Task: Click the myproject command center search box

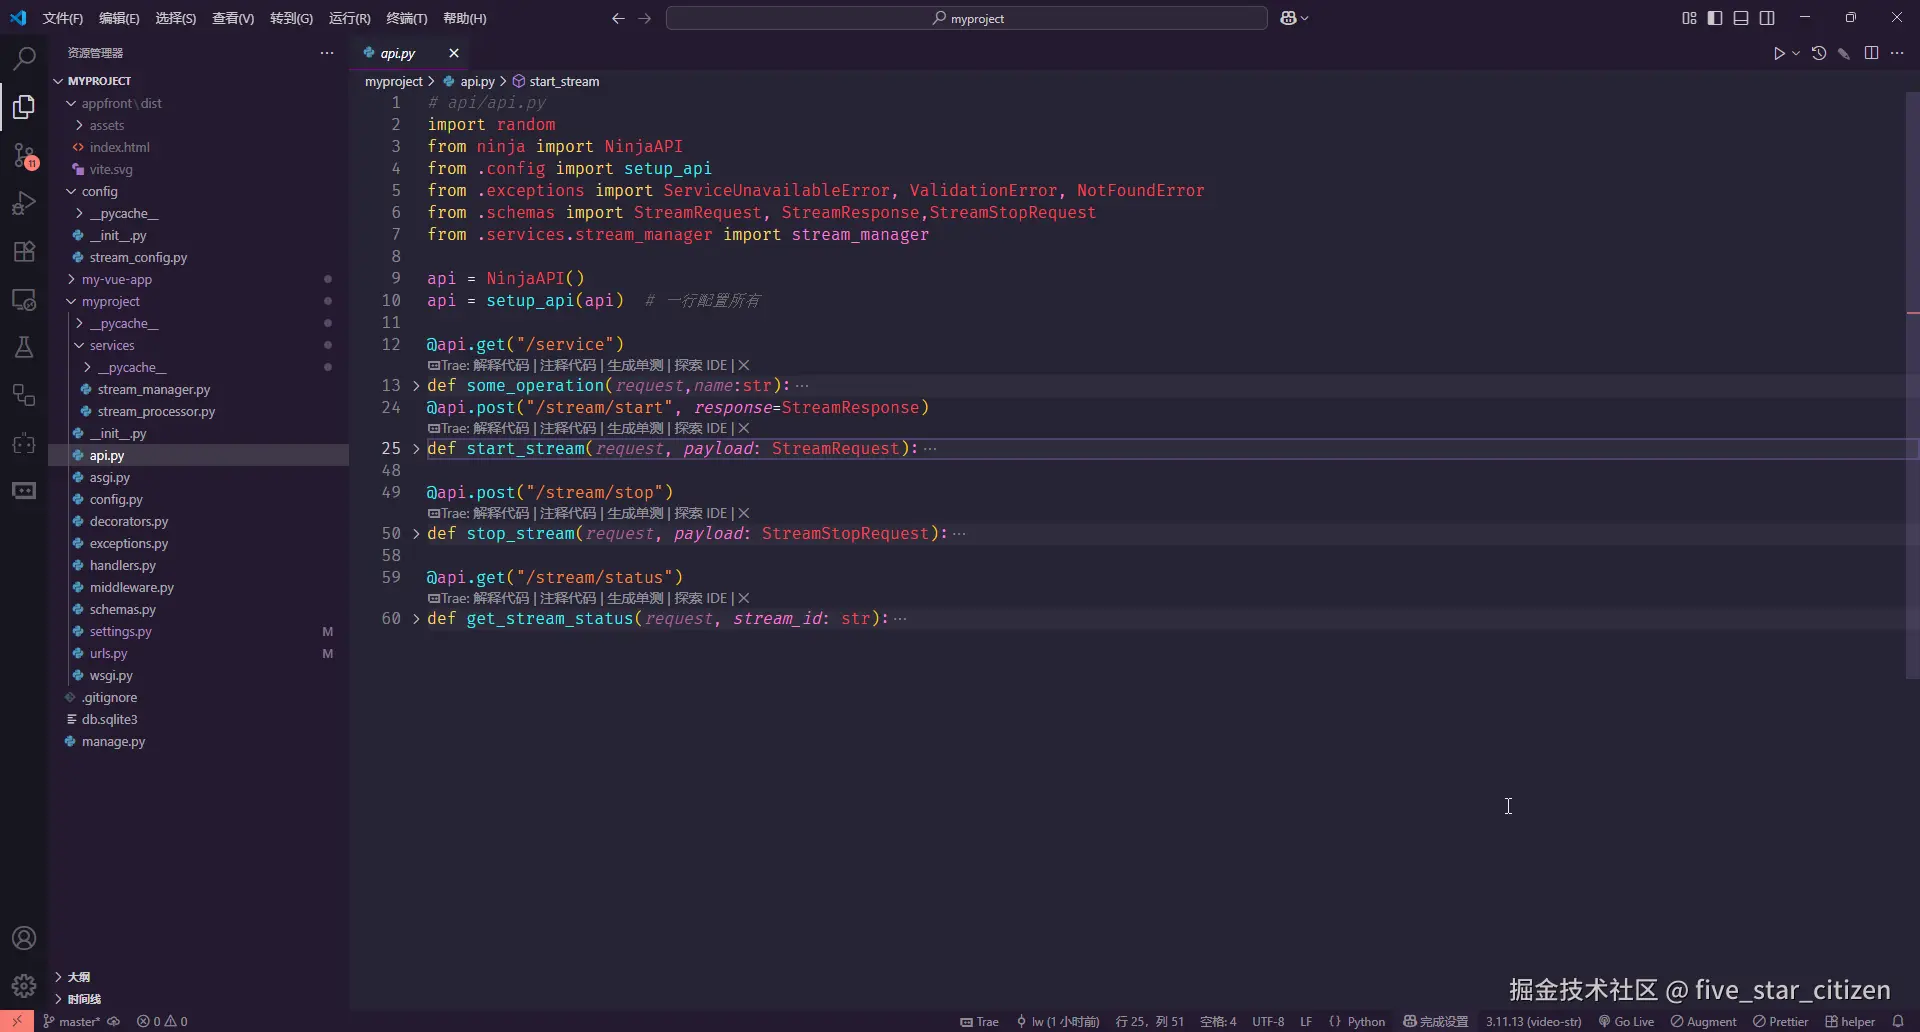Action: 966,18
